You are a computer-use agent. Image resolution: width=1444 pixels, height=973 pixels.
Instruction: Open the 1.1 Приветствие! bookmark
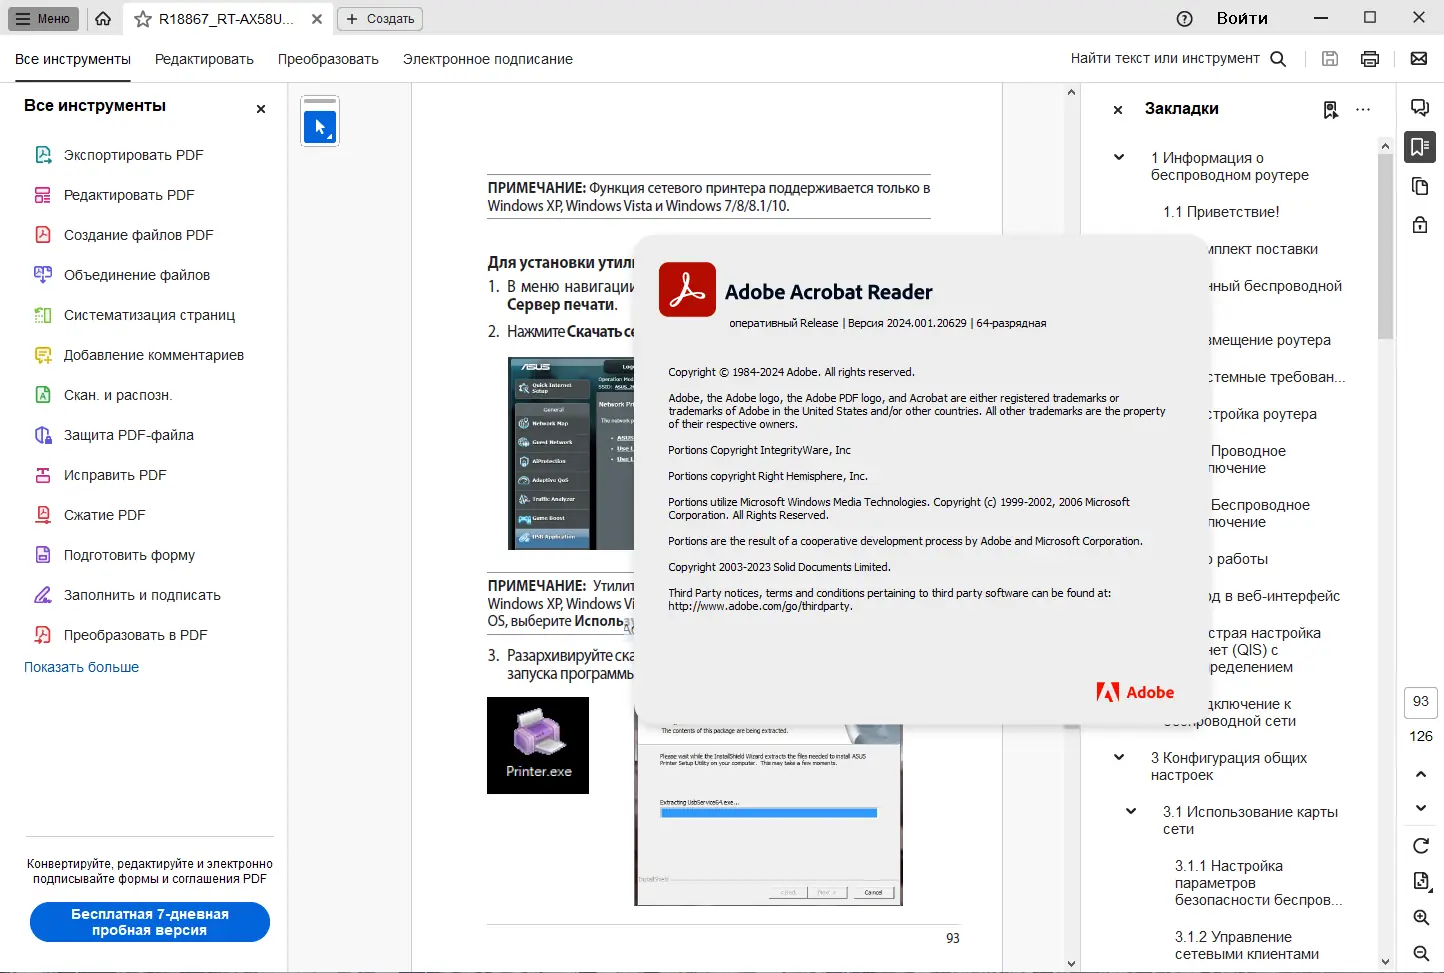pyautogui.click(x=1221, y=212)
